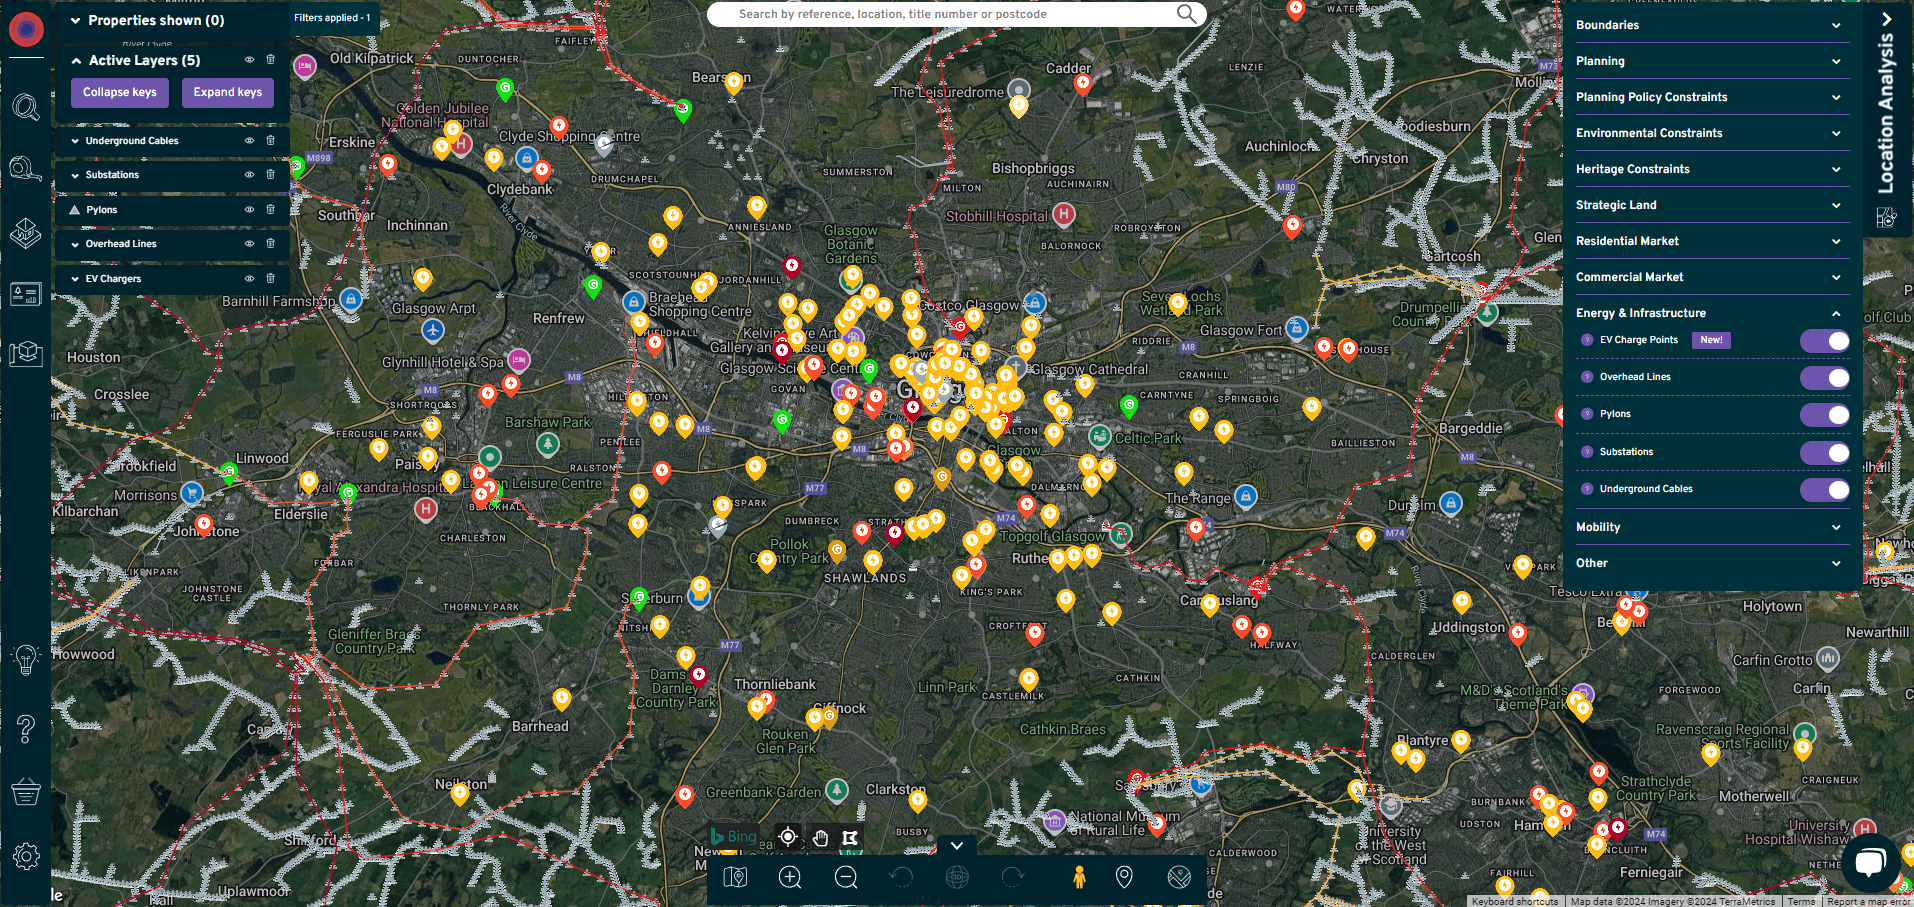The height and width of the screenshot is (907, 1914).
Task: Expand the Substations layer key
Action: 75,175
